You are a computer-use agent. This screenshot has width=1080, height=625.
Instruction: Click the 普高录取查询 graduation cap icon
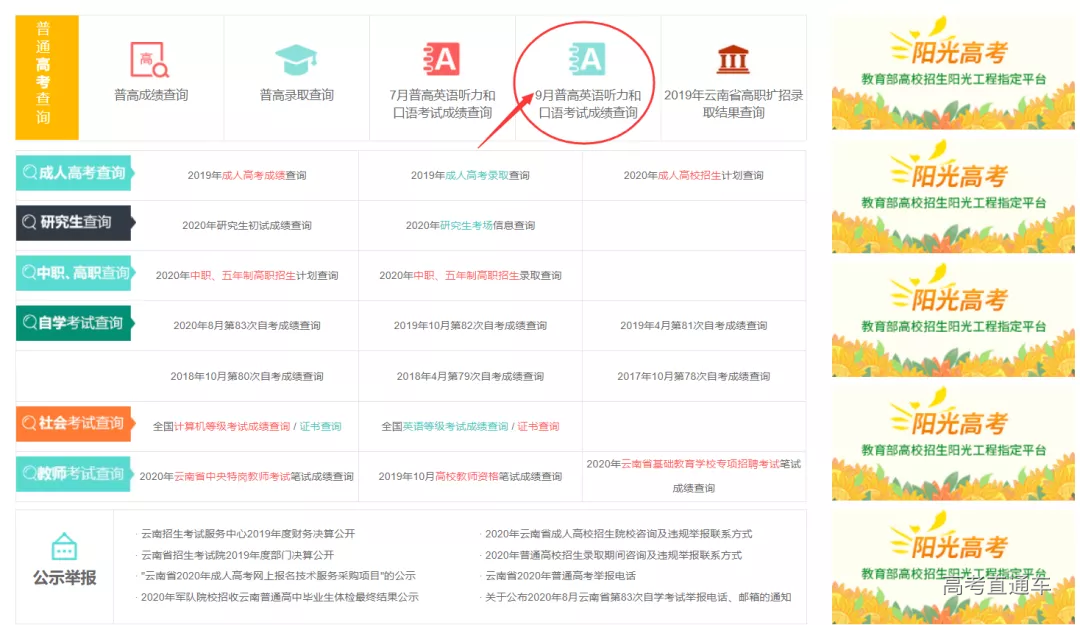click(296, 61)
